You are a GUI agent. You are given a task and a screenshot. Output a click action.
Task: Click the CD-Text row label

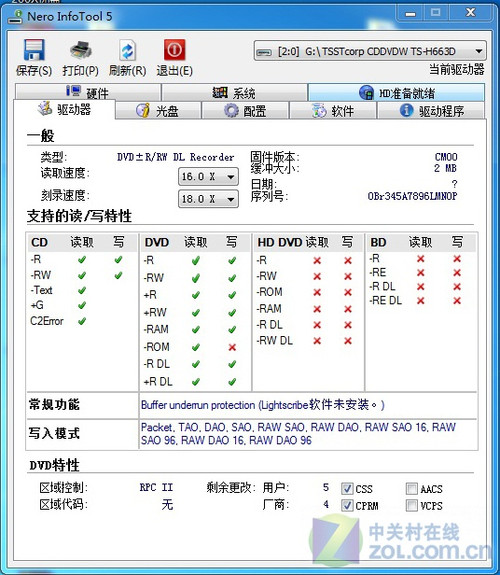[x=41, y=290]
